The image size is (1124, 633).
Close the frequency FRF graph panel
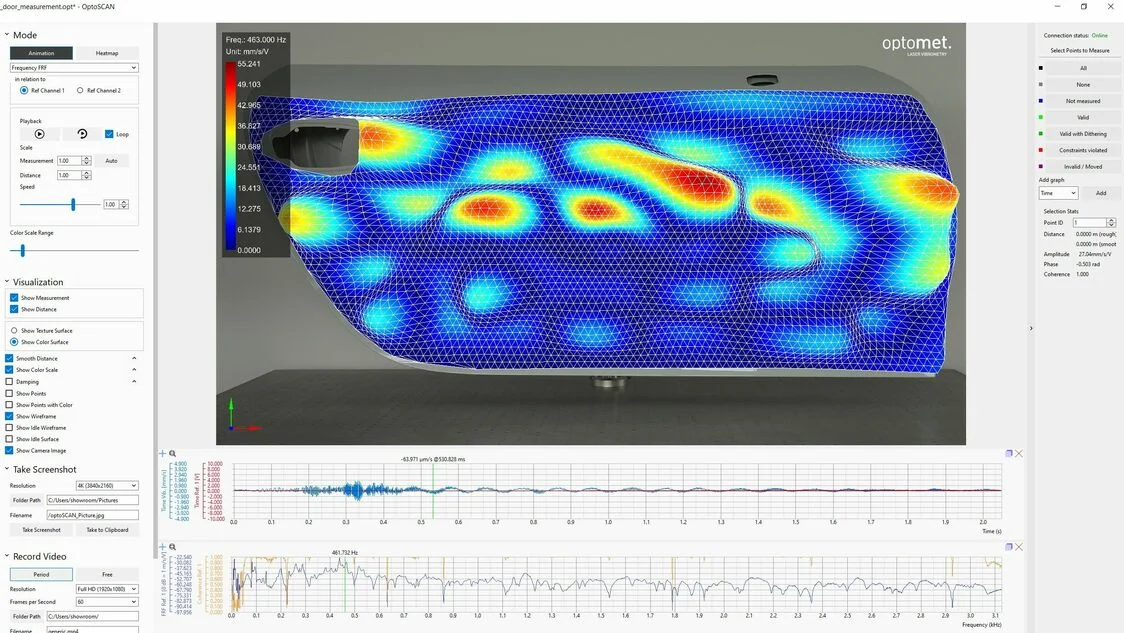[1019, 547]
